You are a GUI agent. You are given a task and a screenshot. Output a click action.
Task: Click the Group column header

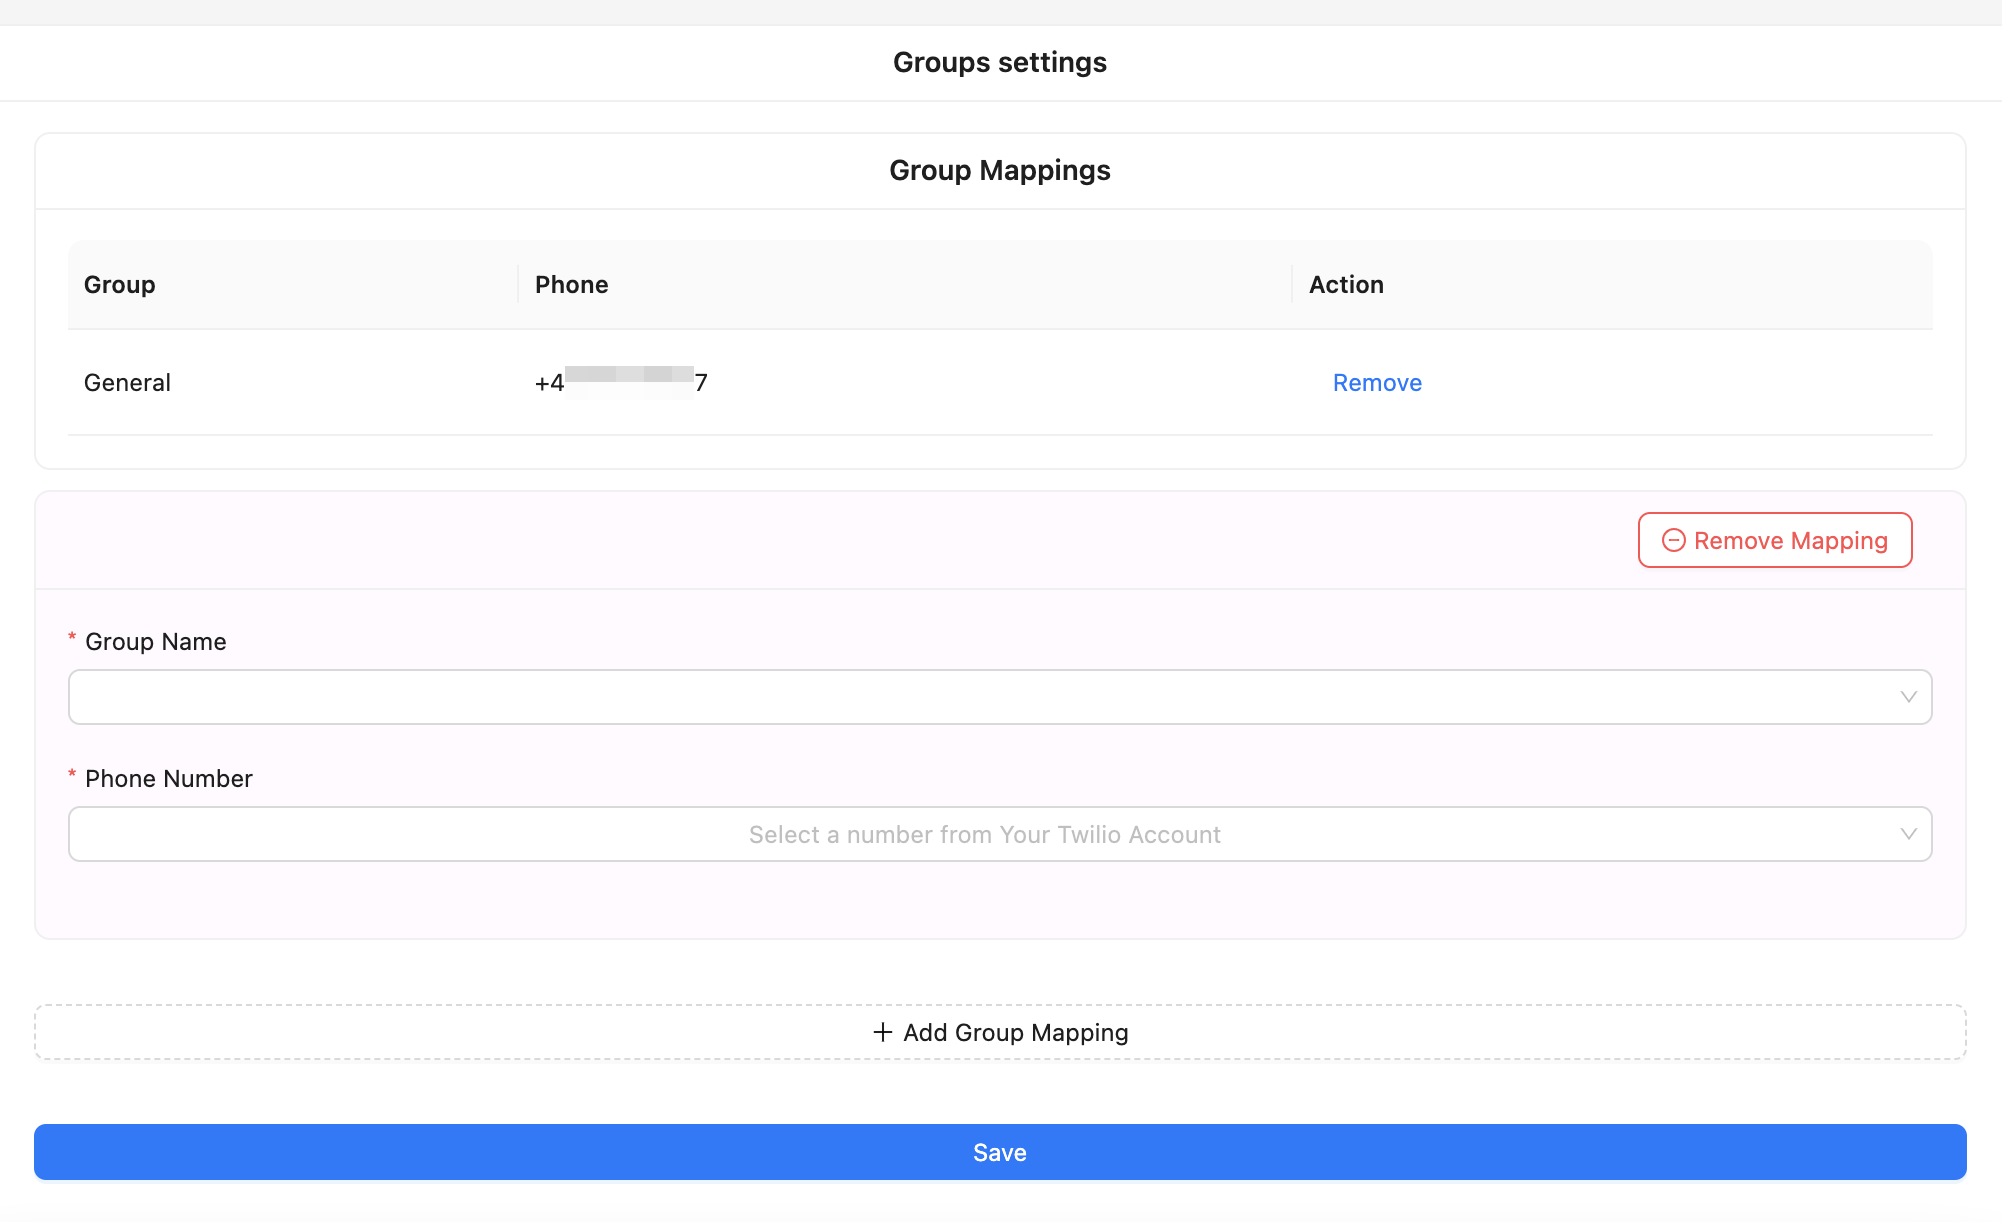coord(120,285)
